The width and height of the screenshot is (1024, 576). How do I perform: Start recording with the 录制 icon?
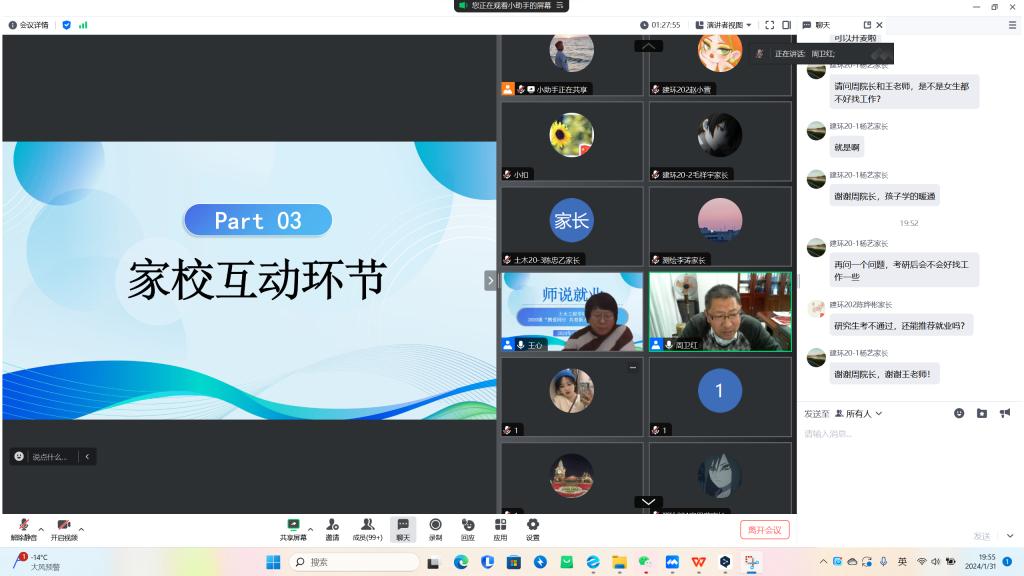click(435, 526)
